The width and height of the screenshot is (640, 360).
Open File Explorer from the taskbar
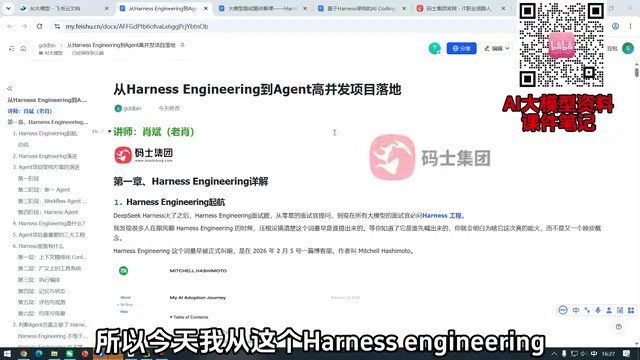54,353
